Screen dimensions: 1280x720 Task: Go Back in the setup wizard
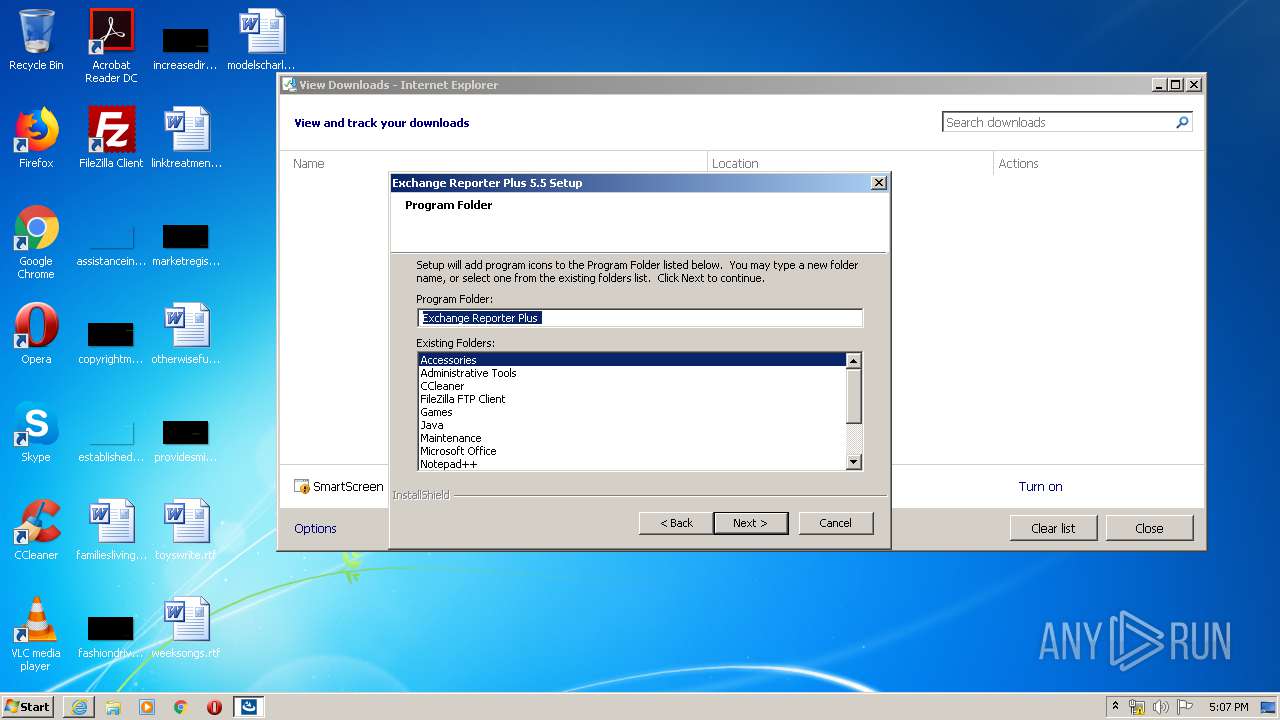tap(676, 523)
